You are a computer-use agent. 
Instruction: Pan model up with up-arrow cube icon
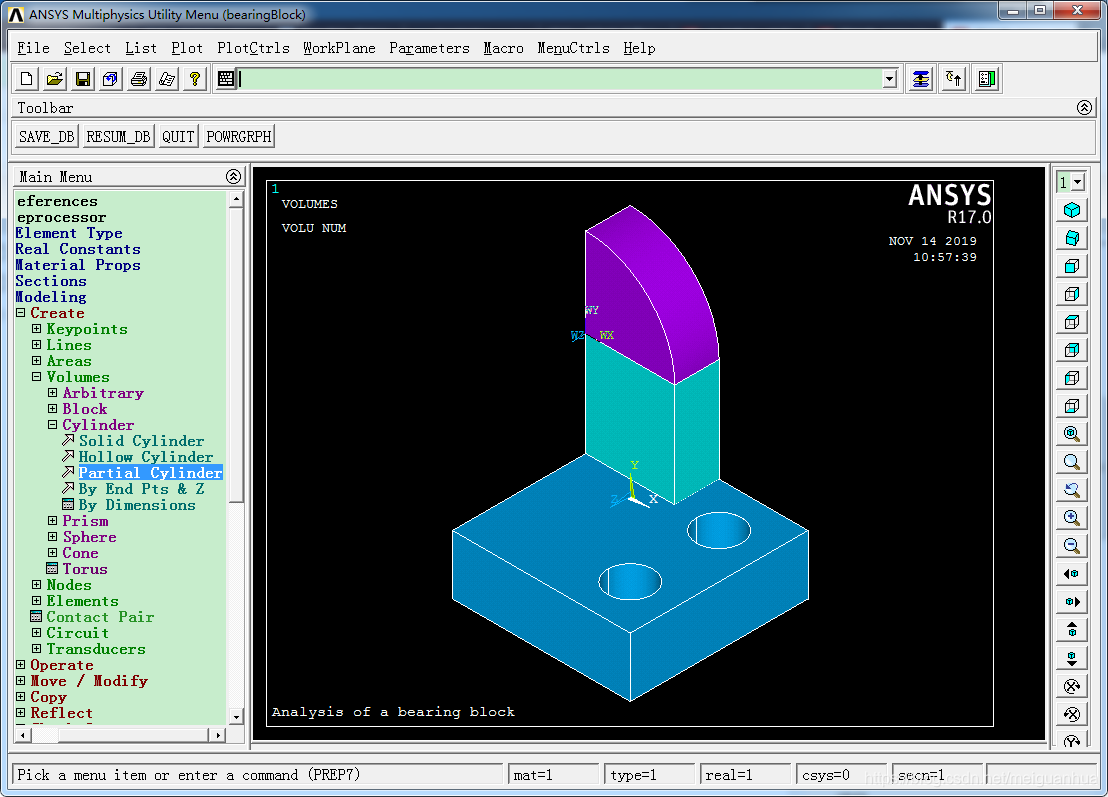1072,630
